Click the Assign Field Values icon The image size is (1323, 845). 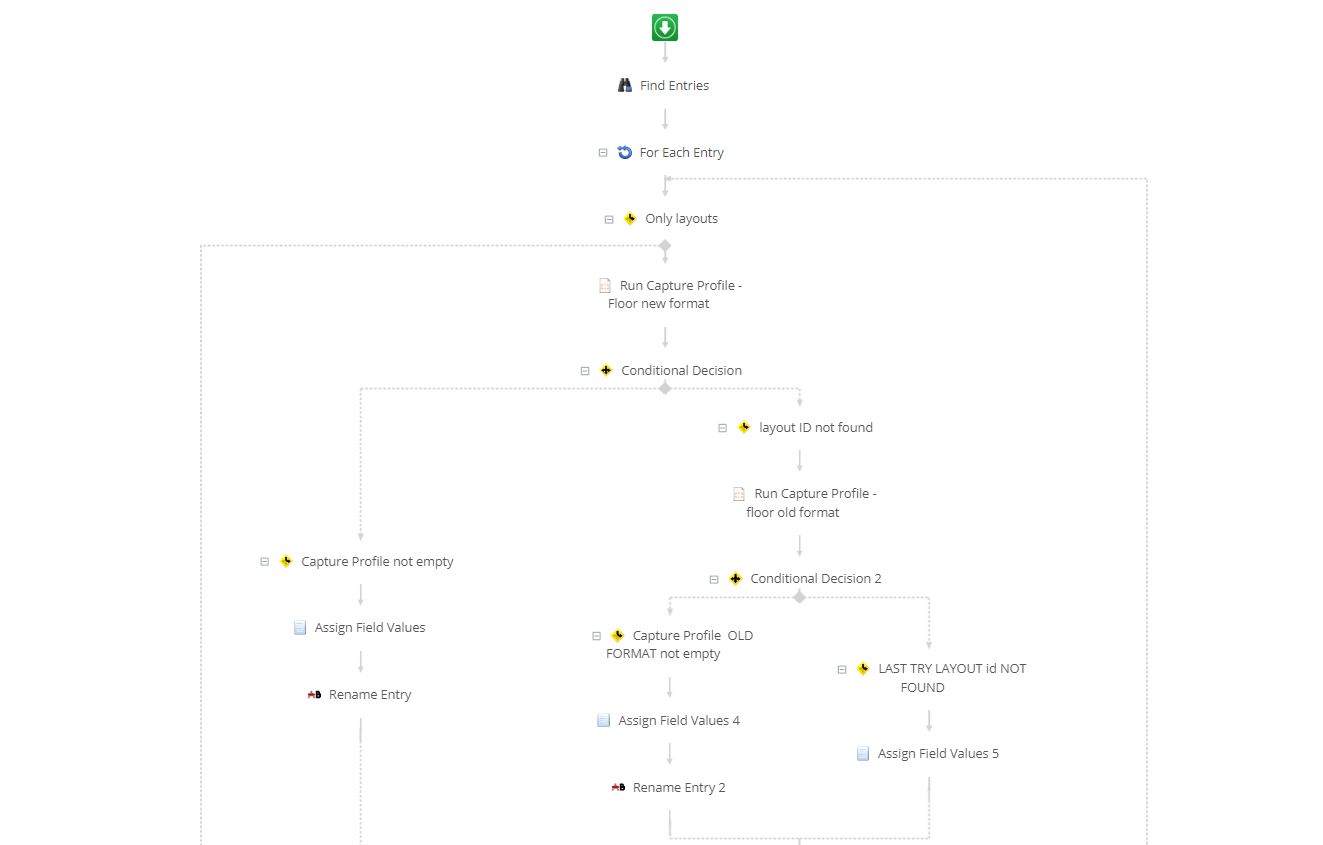pos(300,627)
